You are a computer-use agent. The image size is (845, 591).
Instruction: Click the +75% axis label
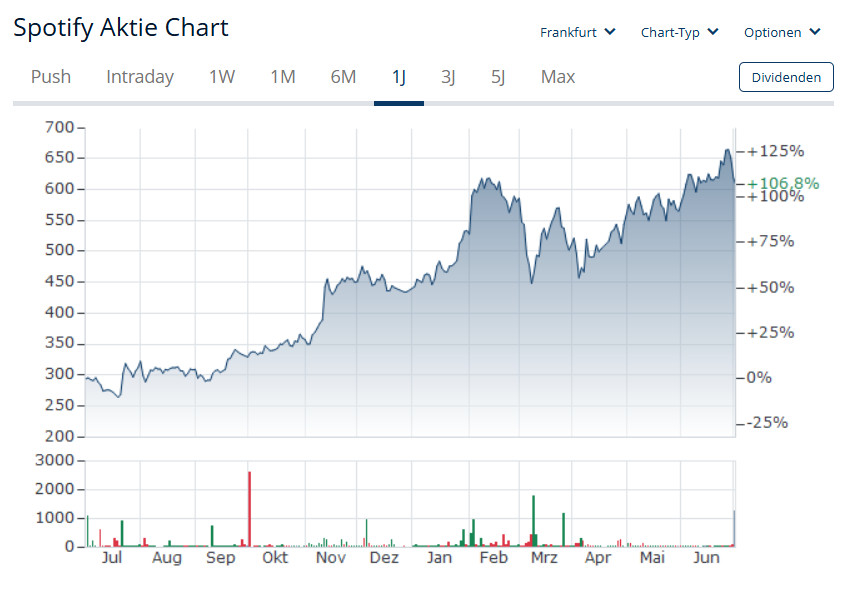pos(771,241)
